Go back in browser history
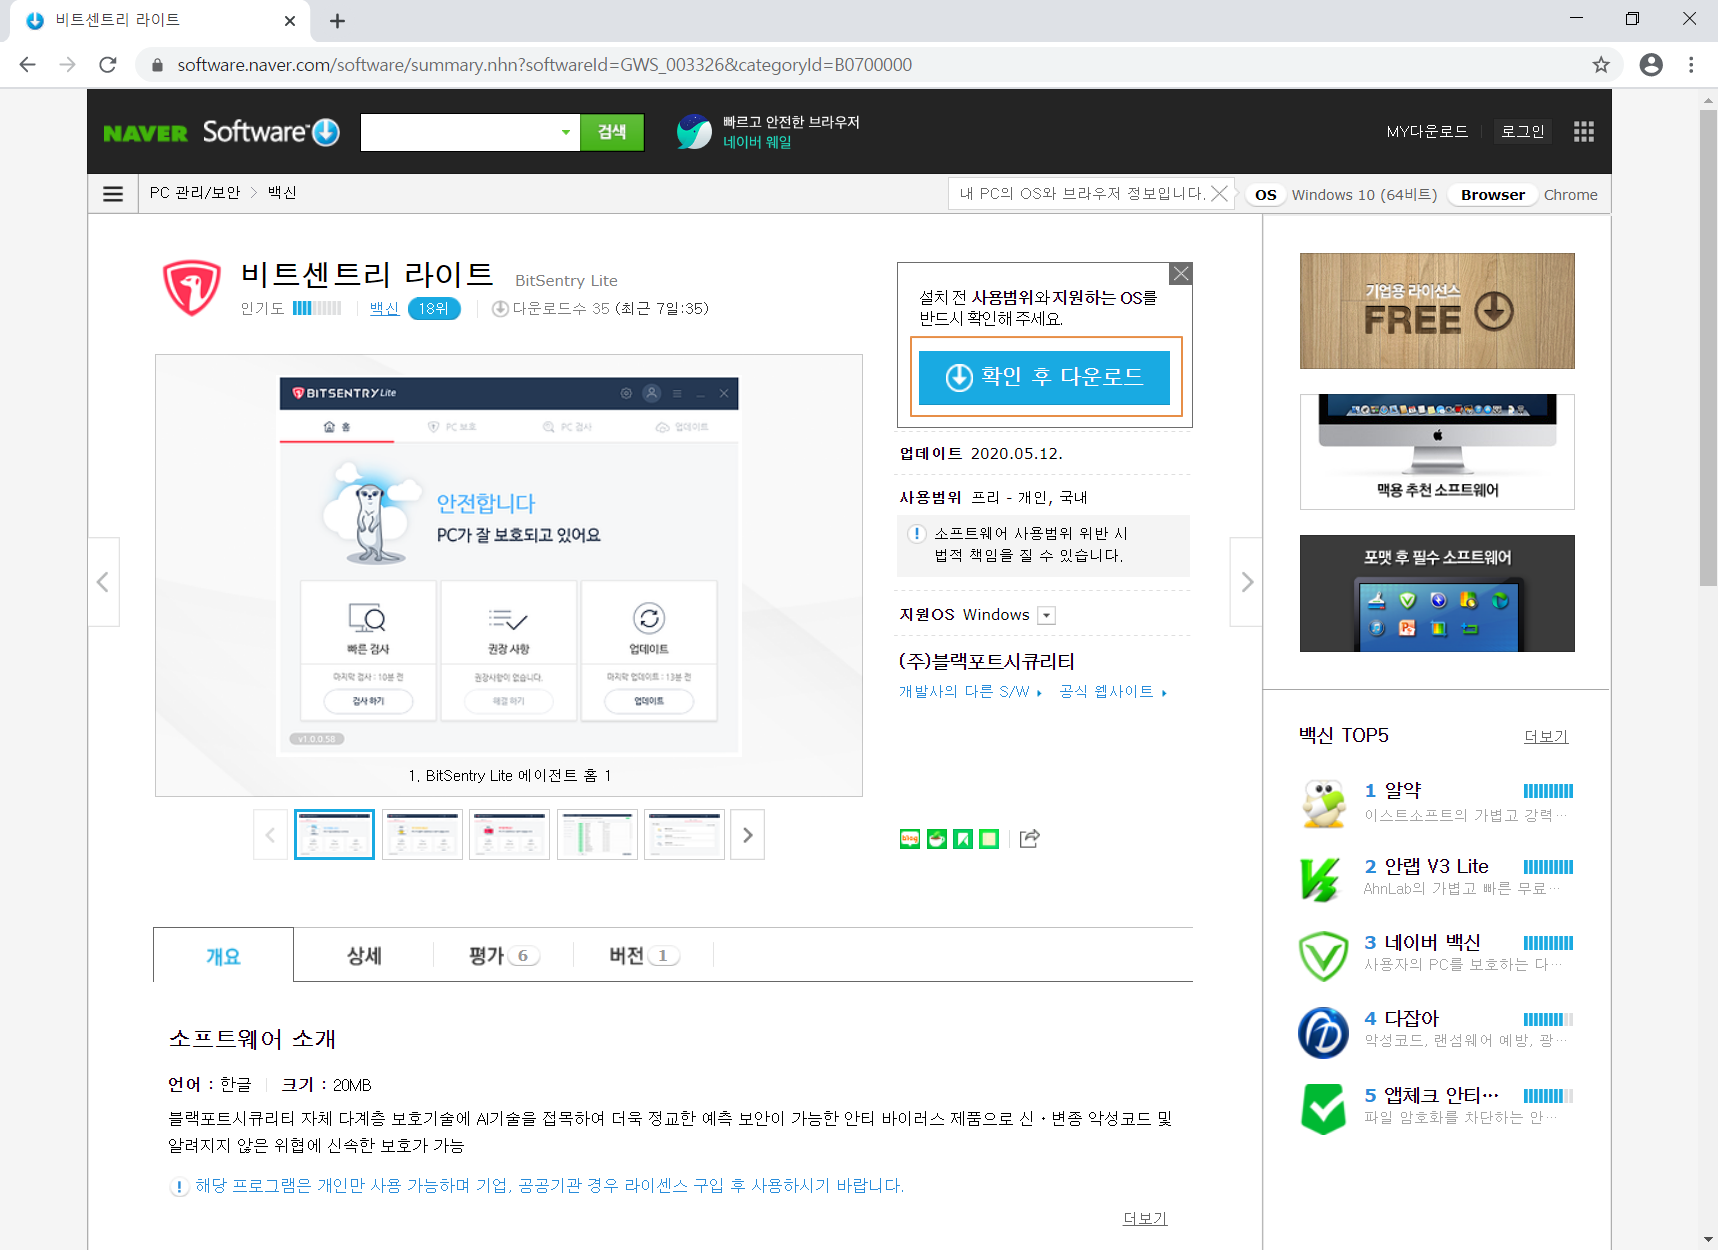 (27, 65)
